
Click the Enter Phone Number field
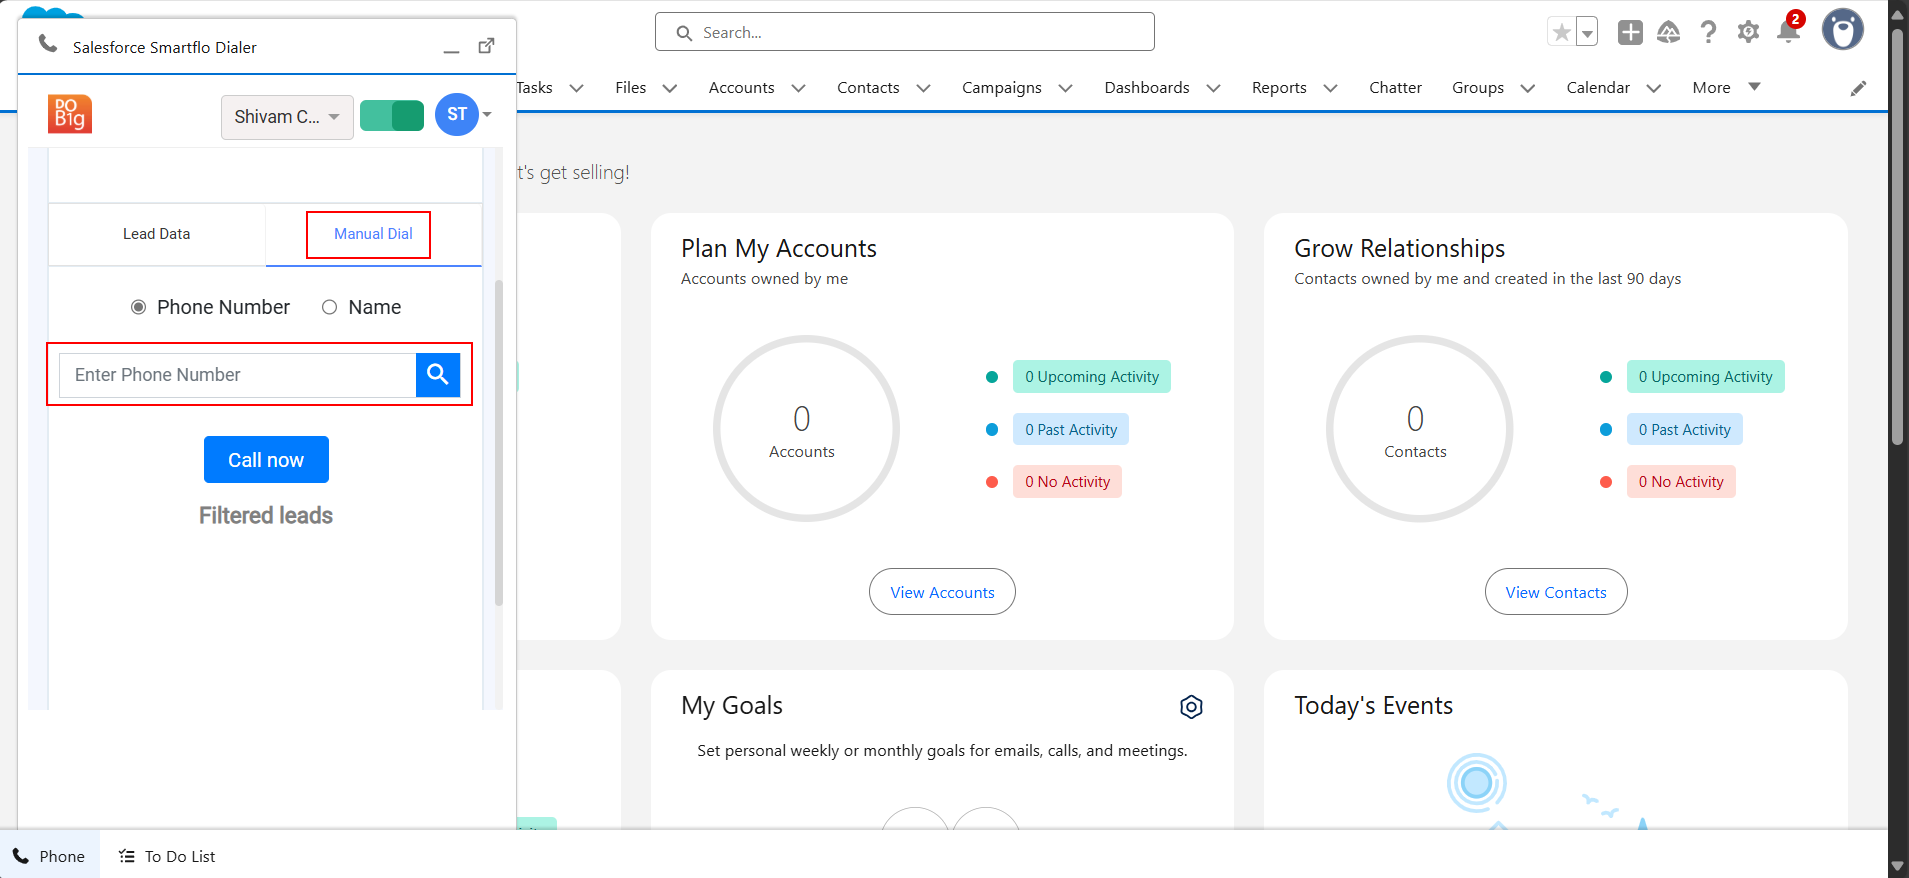click(238, 375)
